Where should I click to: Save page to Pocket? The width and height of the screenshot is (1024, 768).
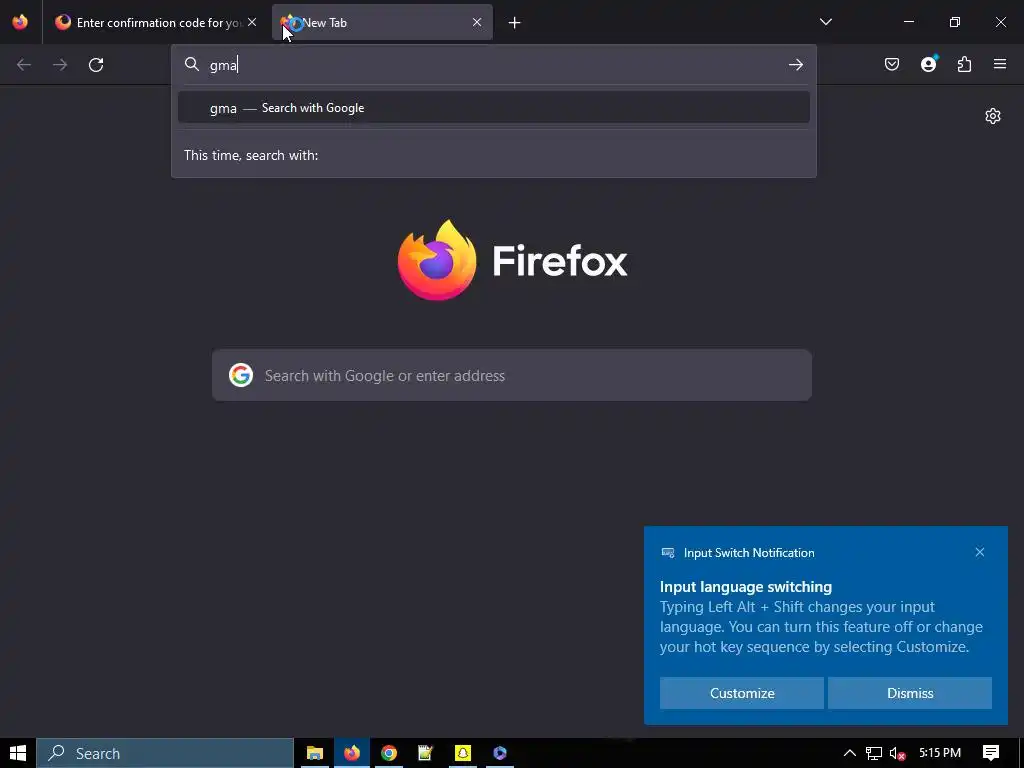(892, 64)
